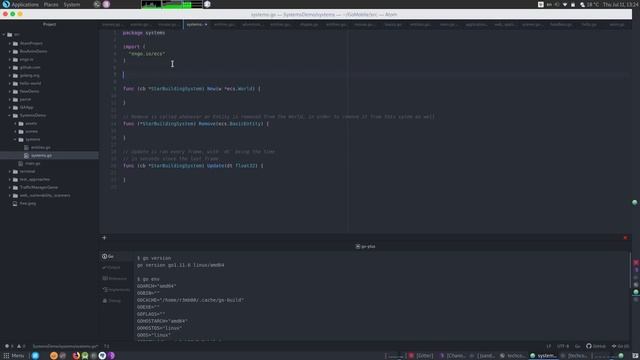Screen dimensions: 640x360
Task: Select the Implements section in go-plus panel
Action: [116, 289]
